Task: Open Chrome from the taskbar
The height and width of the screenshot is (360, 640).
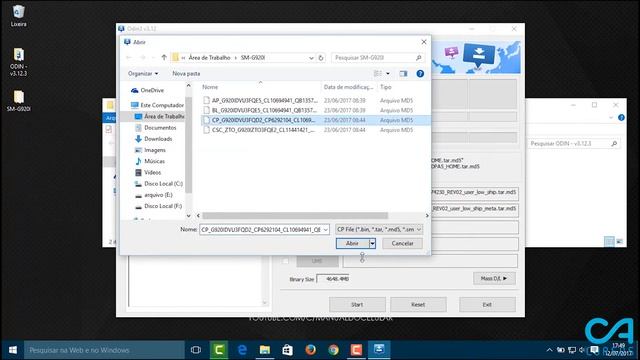Action: 333,350
